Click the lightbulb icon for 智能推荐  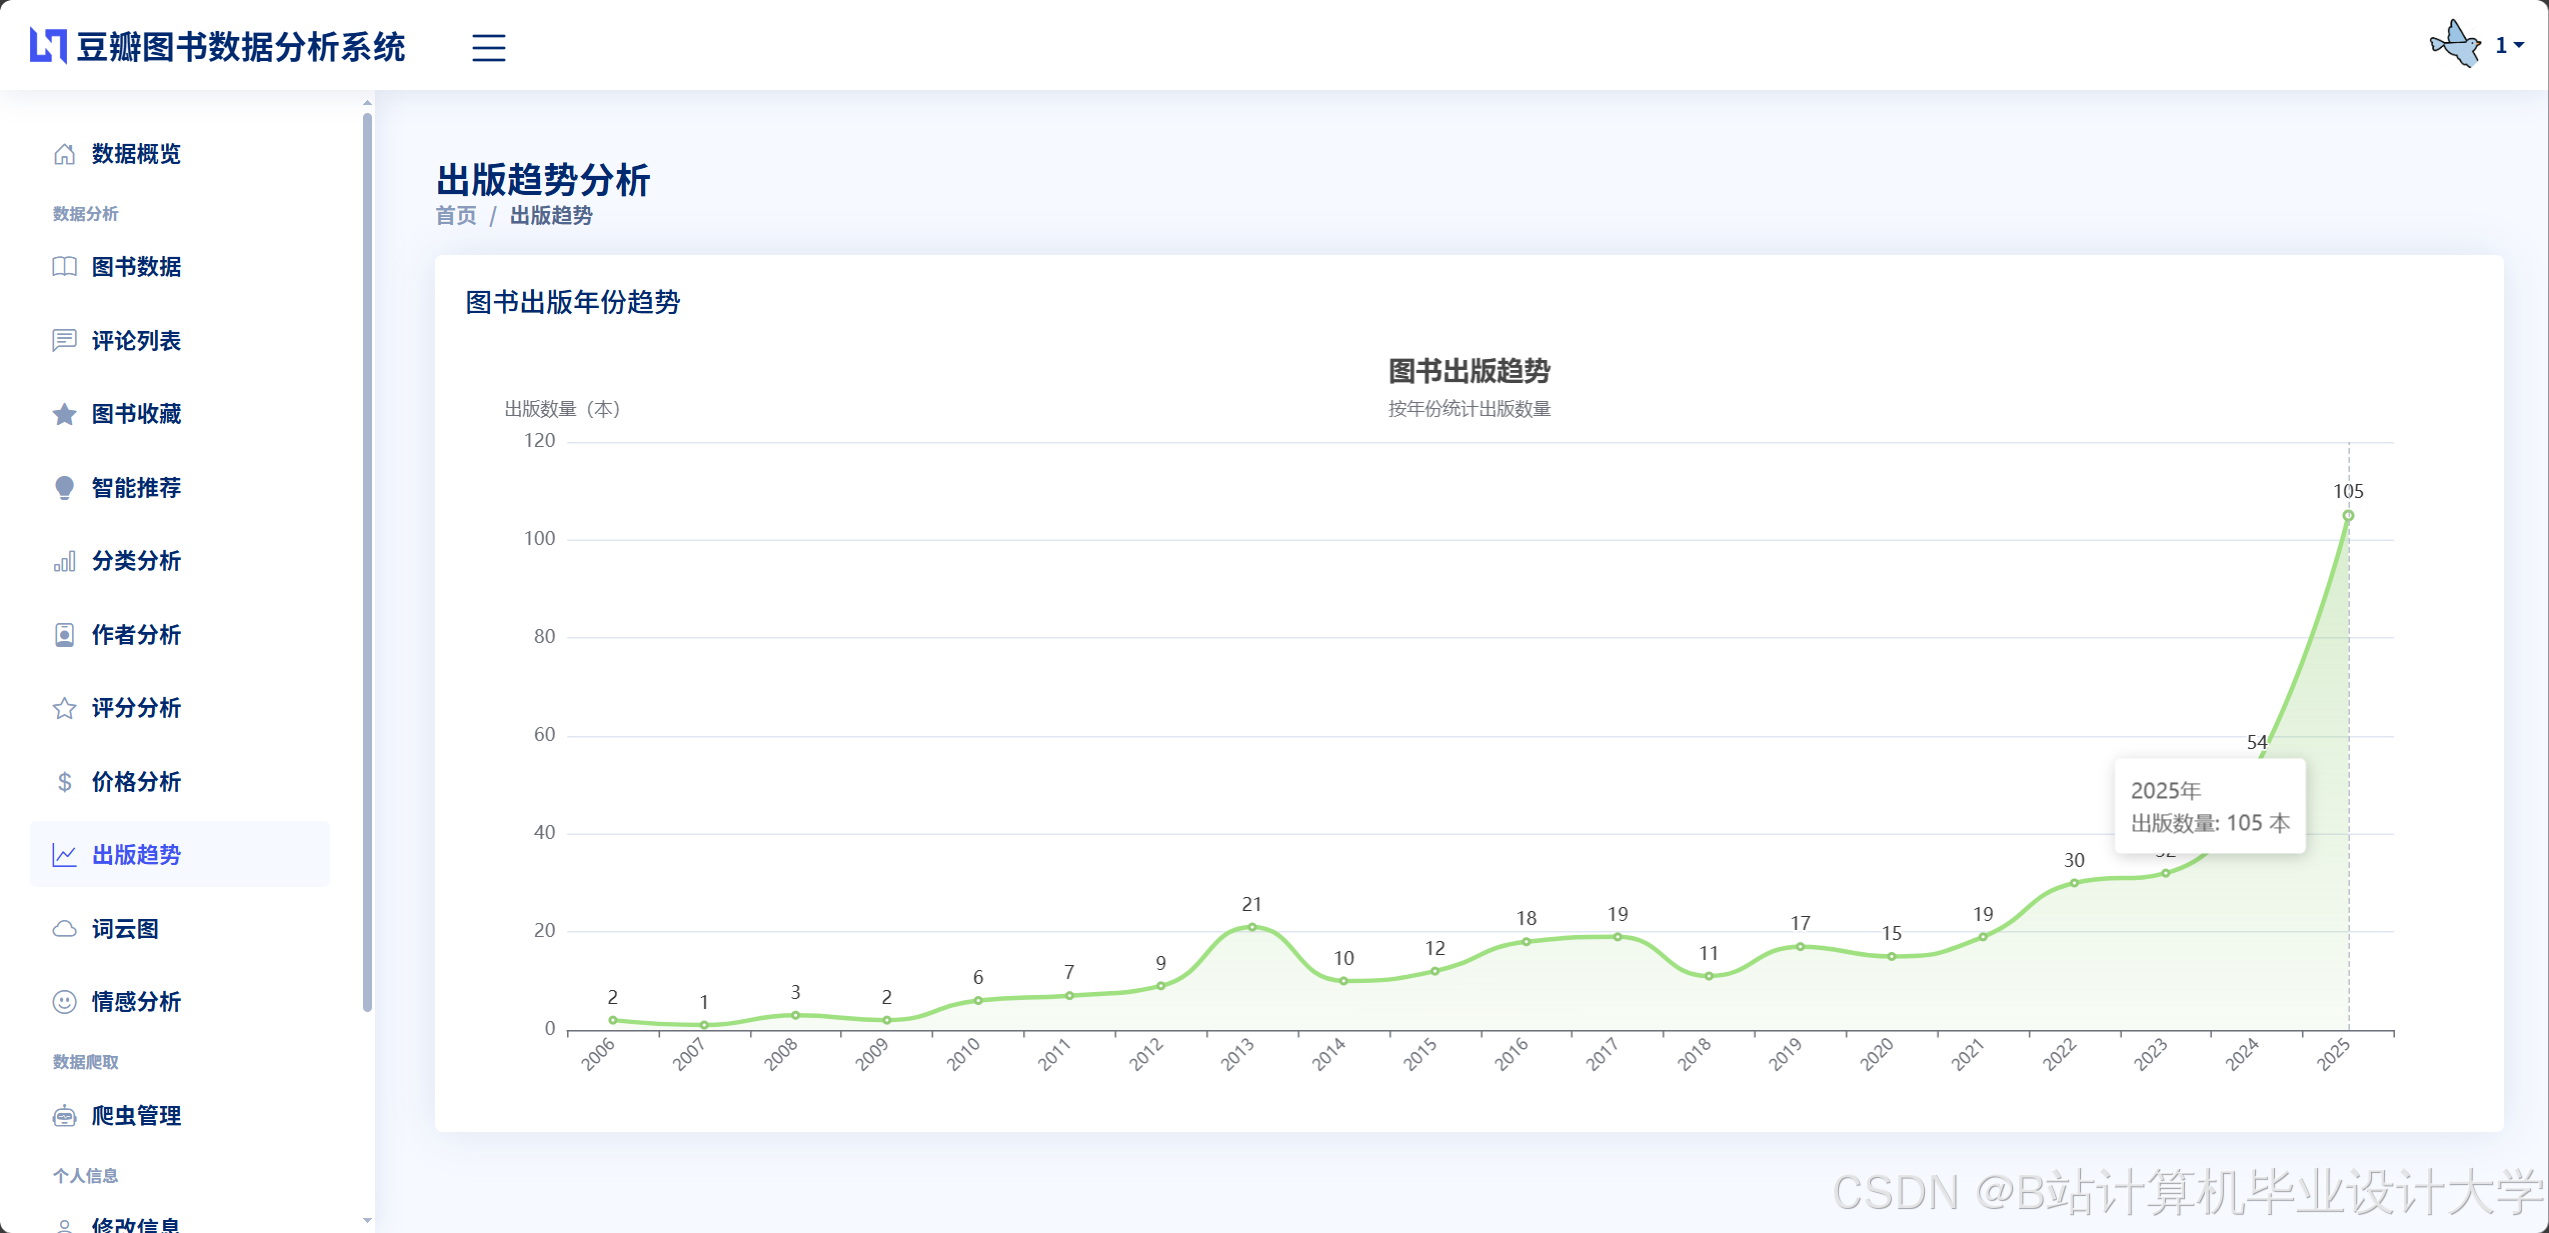[x=64, y=488]
